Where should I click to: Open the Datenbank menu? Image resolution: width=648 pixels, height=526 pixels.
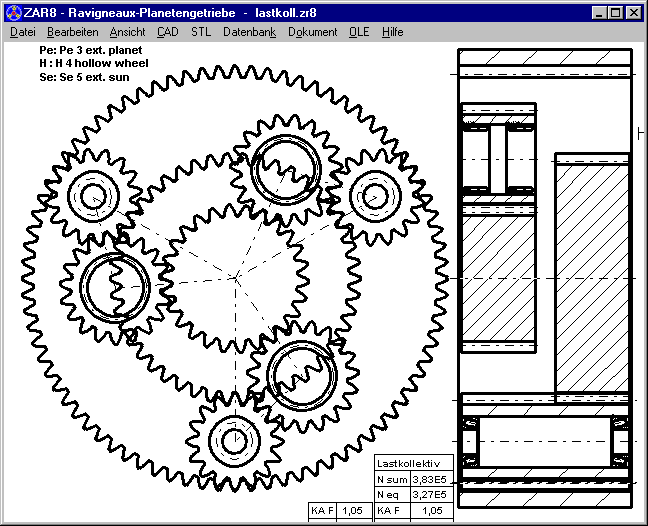[249, 32]
